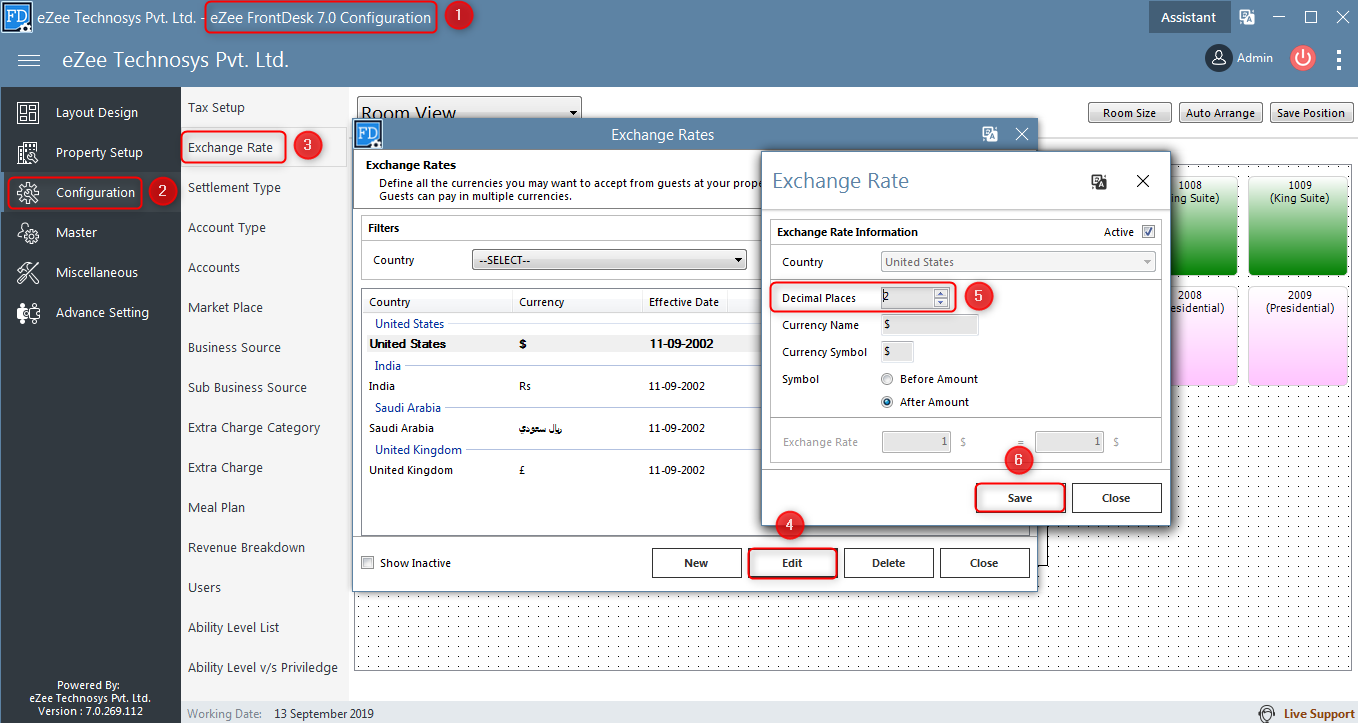This screenshot has height=723, width=1358.
Task: Click the Decimal Places input field
Action: click(x=907, y=298)
